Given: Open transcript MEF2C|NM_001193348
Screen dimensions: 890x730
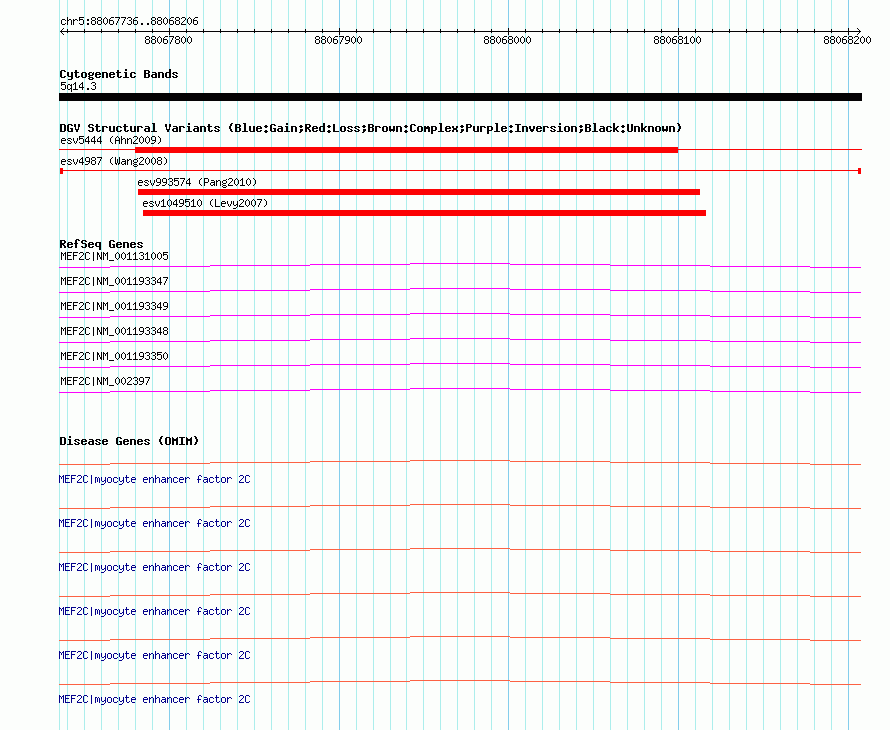Looking at the screenshot, I should [114, 332].
